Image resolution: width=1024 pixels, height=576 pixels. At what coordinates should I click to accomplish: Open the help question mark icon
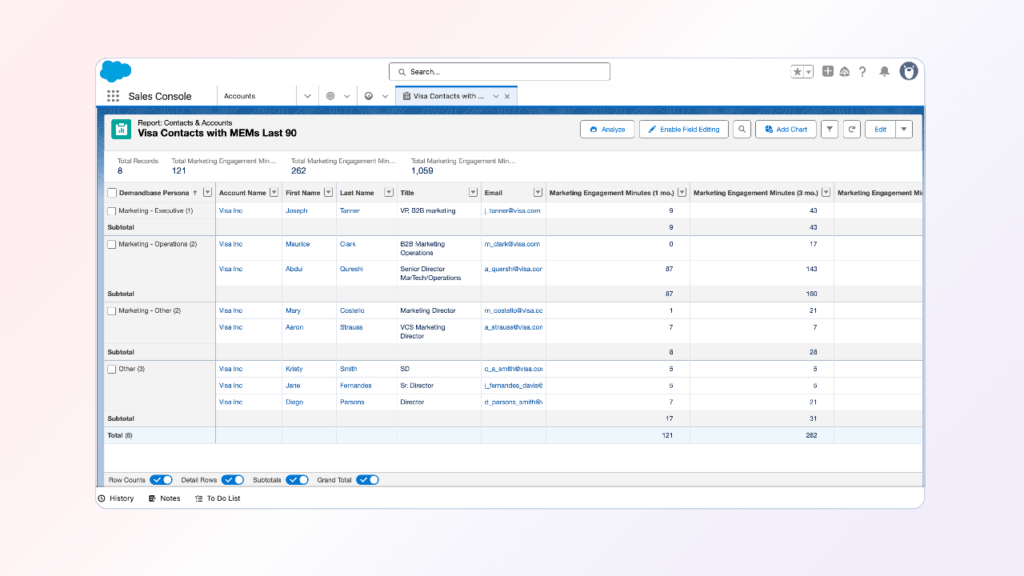(x=862, y=72)
